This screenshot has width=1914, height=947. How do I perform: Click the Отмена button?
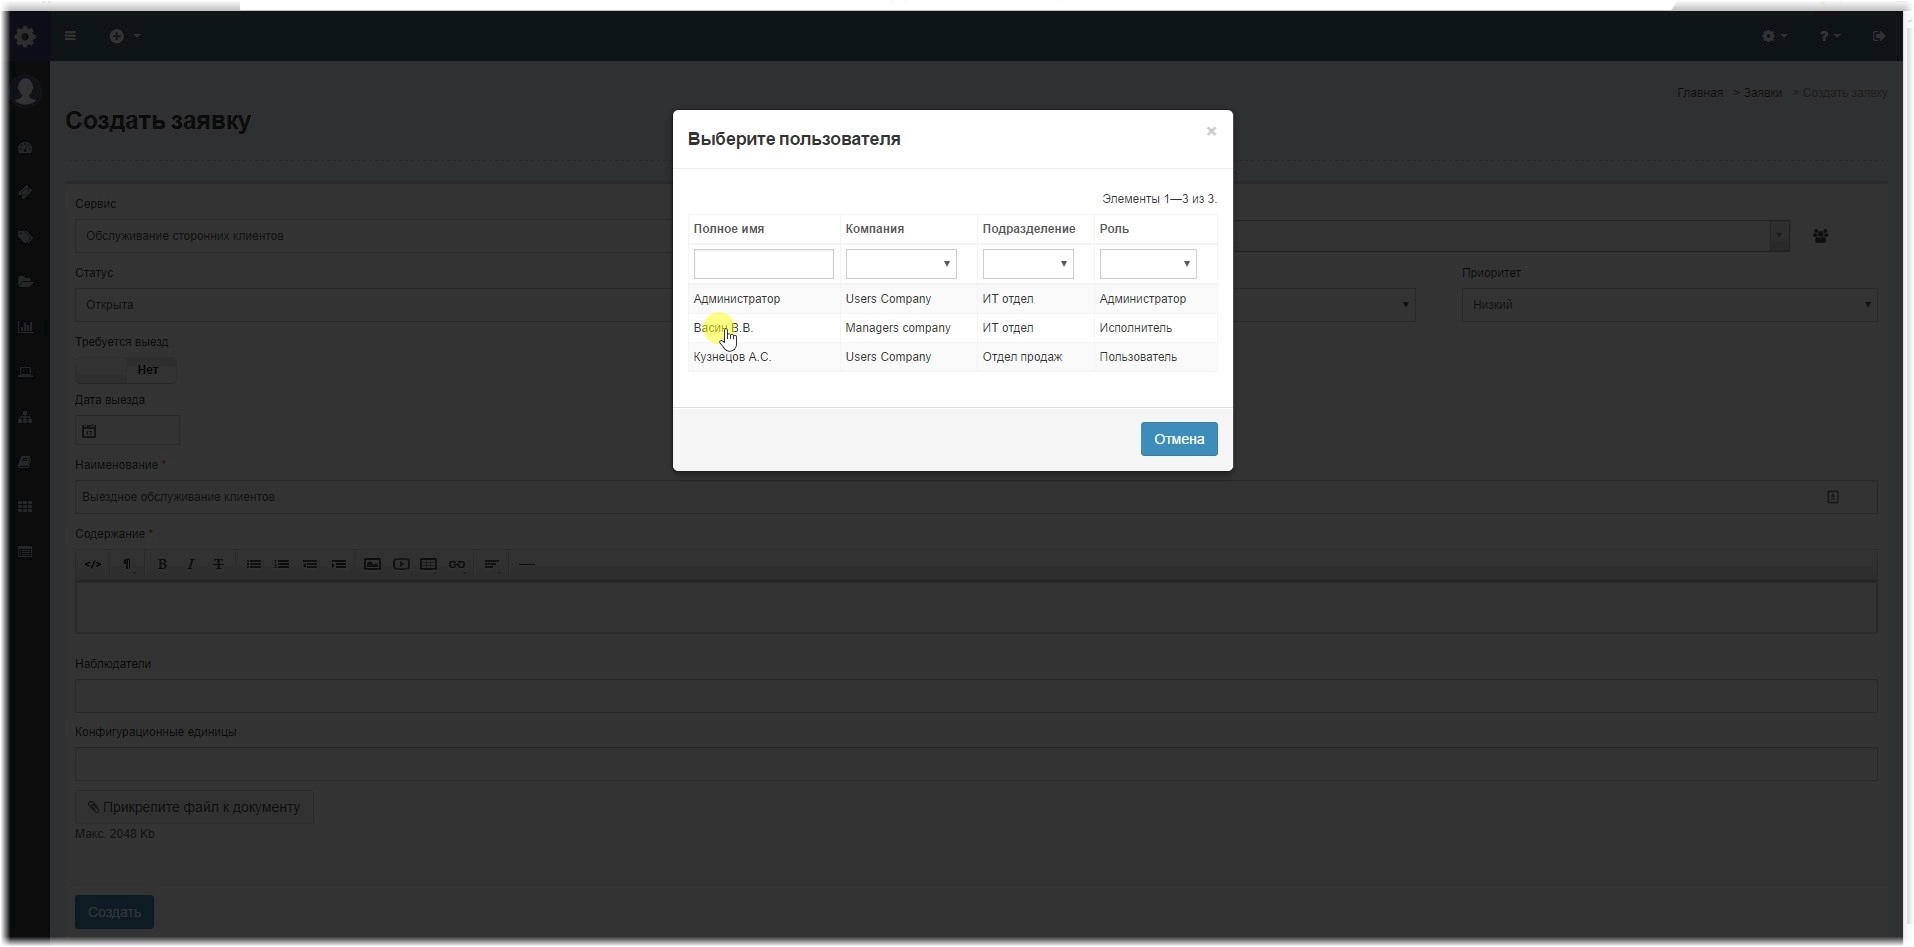[x=1179, y=439]
